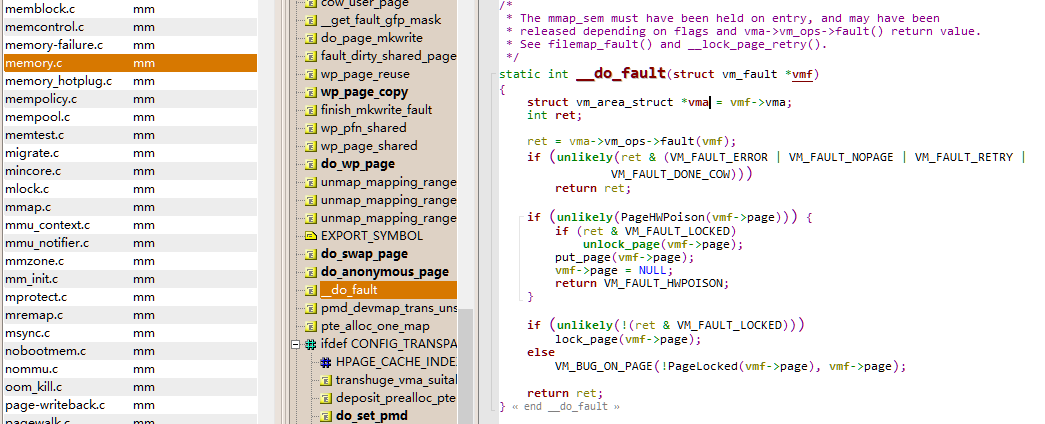Open mm_init.c from the file list

coord(129,279)
